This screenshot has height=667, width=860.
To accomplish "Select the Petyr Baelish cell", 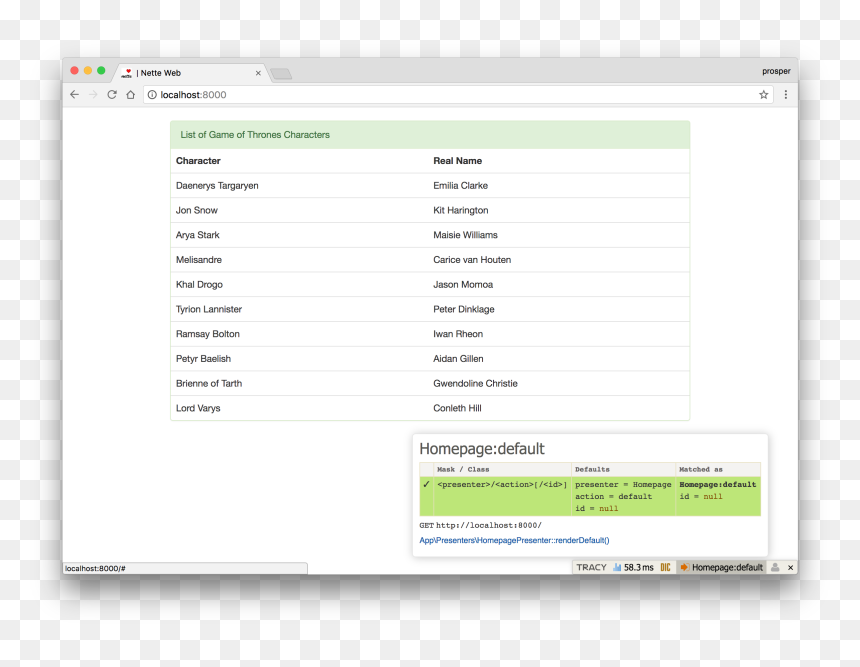I will point(299,358).
